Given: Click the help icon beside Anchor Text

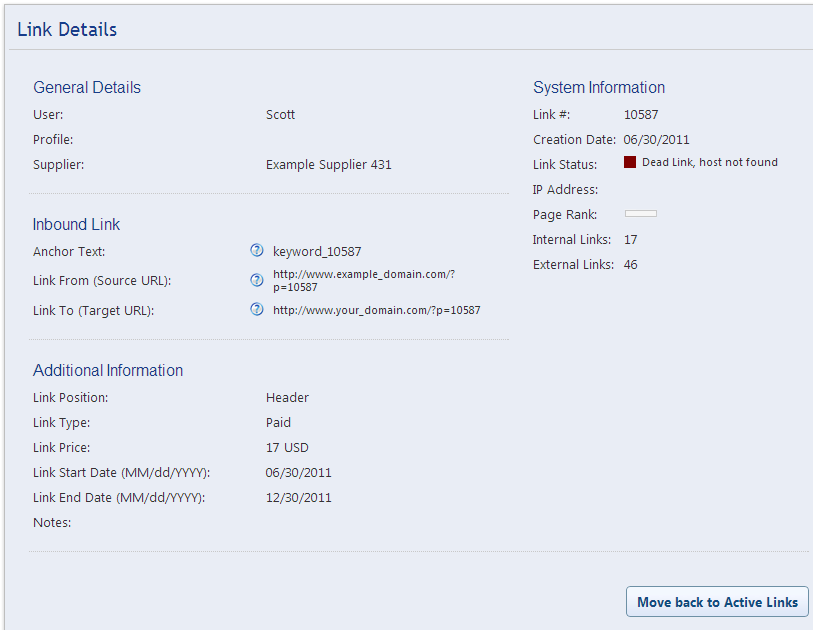Looking at the screenshot, I should (256, 251).
